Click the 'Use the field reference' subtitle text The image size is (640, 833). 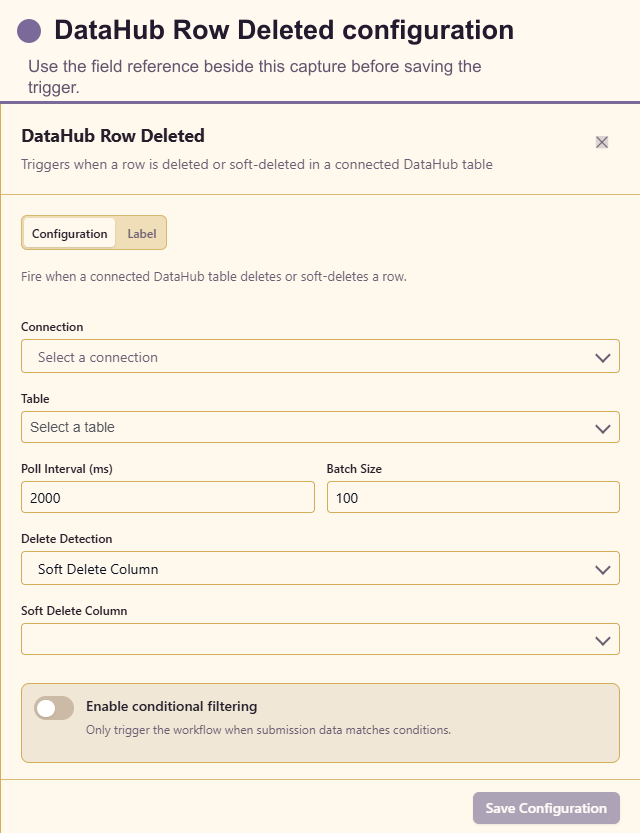coord(255,76)
